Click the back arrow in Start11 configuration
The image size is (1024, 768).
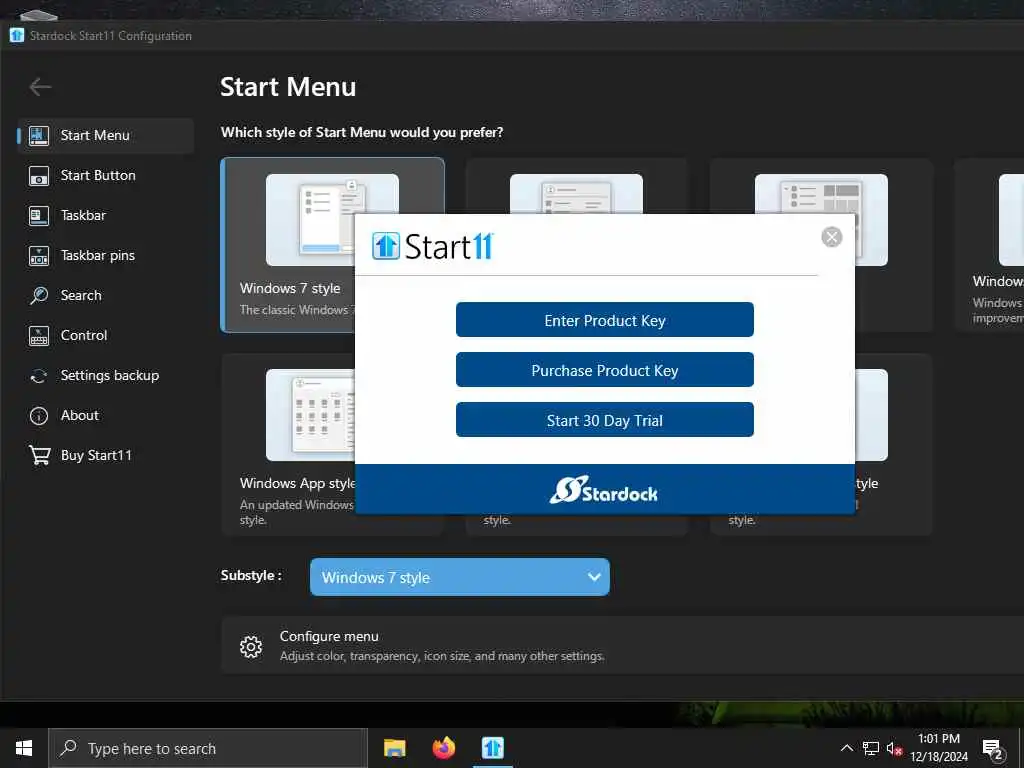tap(40, 86)
